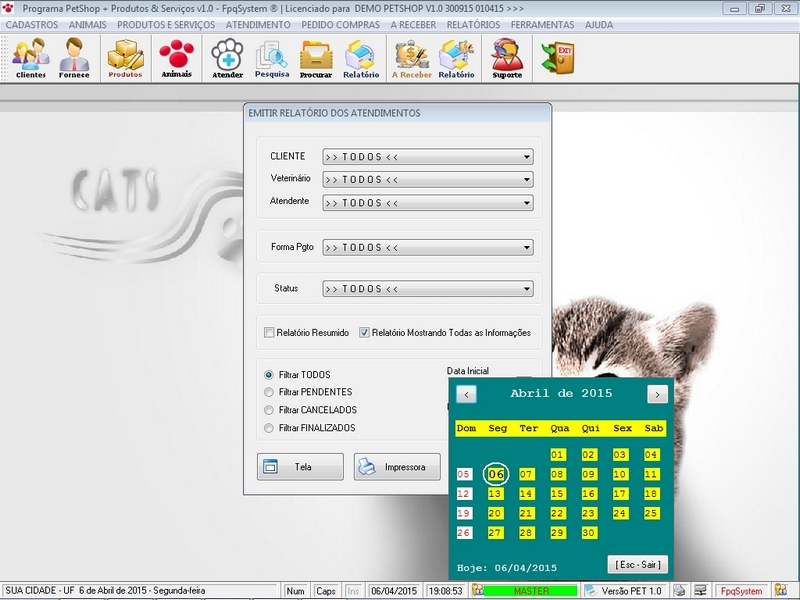Open the A RECEBER menu
The height and width of the screenshot is (600, 800).
[x=413, y=25]
